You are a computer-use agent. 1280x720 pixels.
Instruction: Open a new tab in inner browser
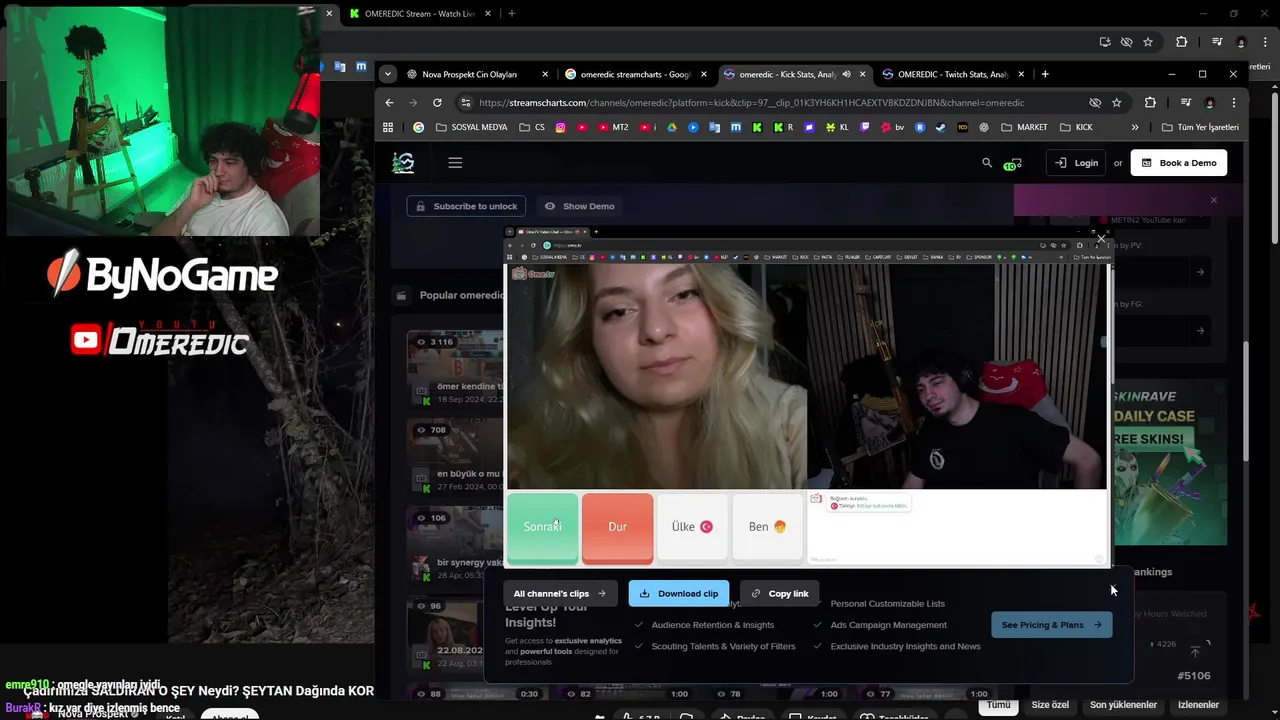1045,74
